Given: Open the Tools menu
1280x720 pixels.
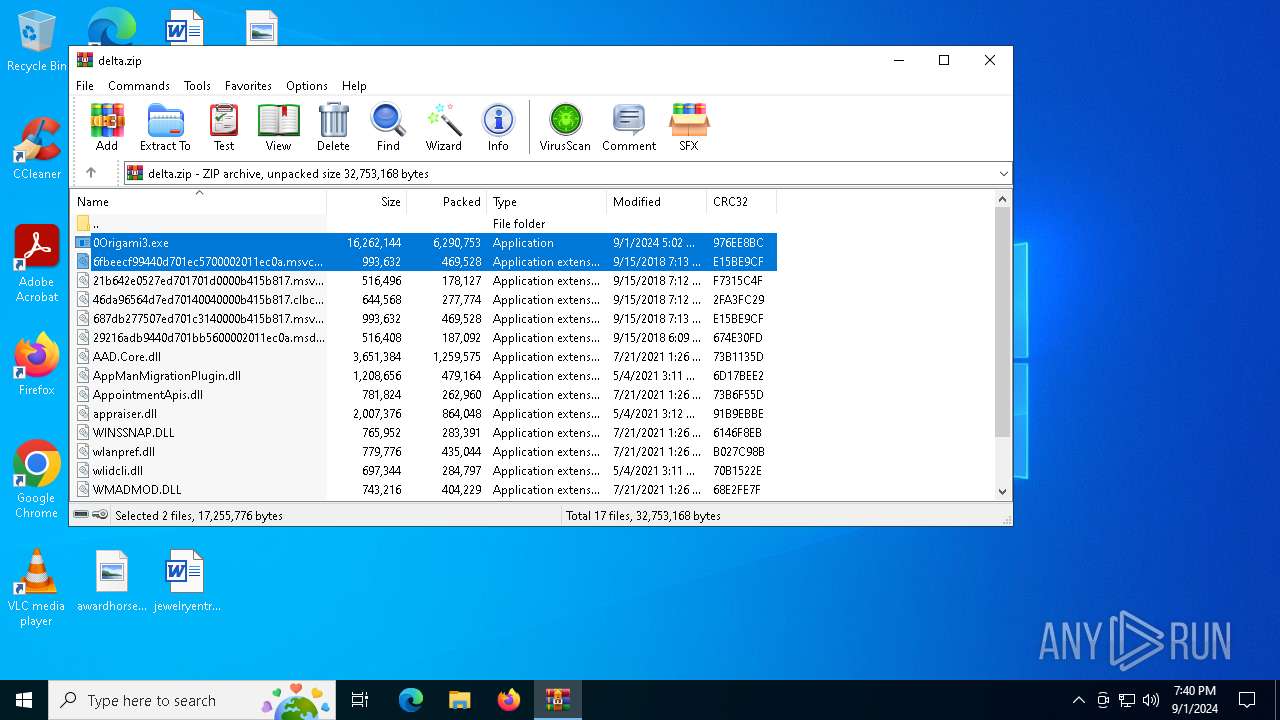Looking at the screenshot, I should pyautogui.click(x=197, y=86).
